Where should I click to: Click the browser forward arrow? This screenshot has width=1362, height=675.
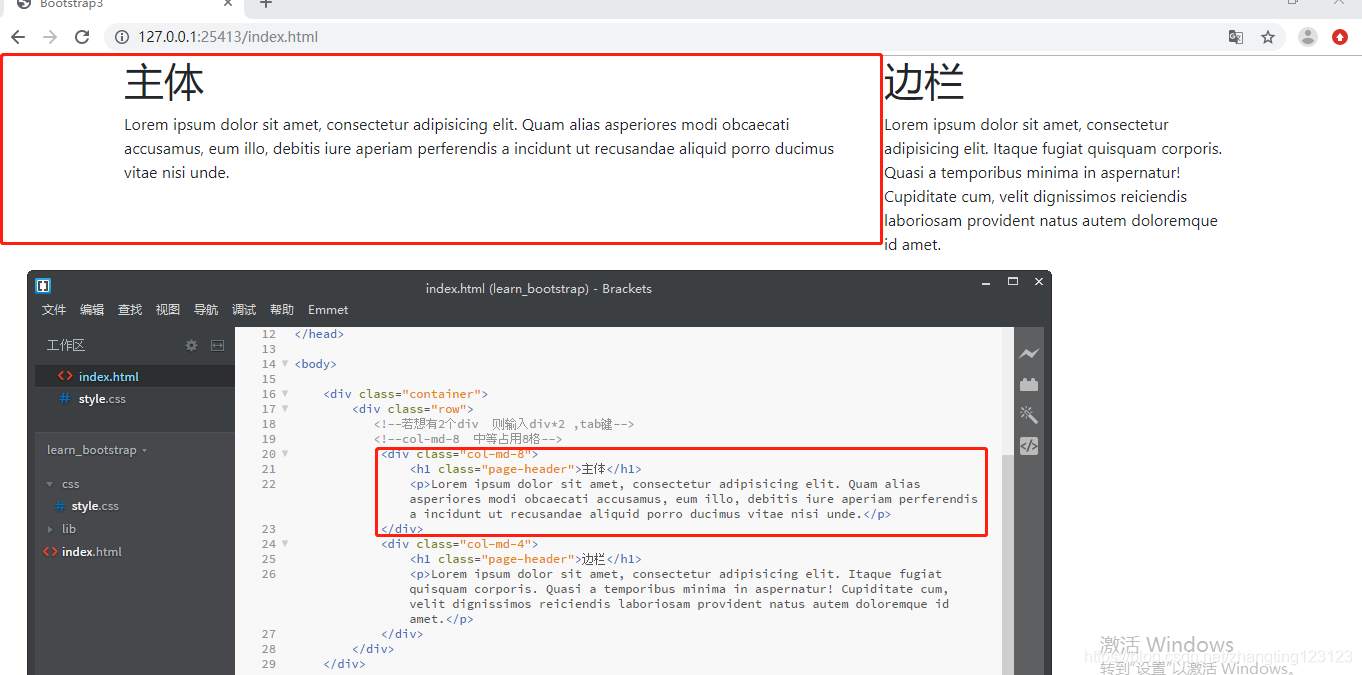(x=50, y=37)
